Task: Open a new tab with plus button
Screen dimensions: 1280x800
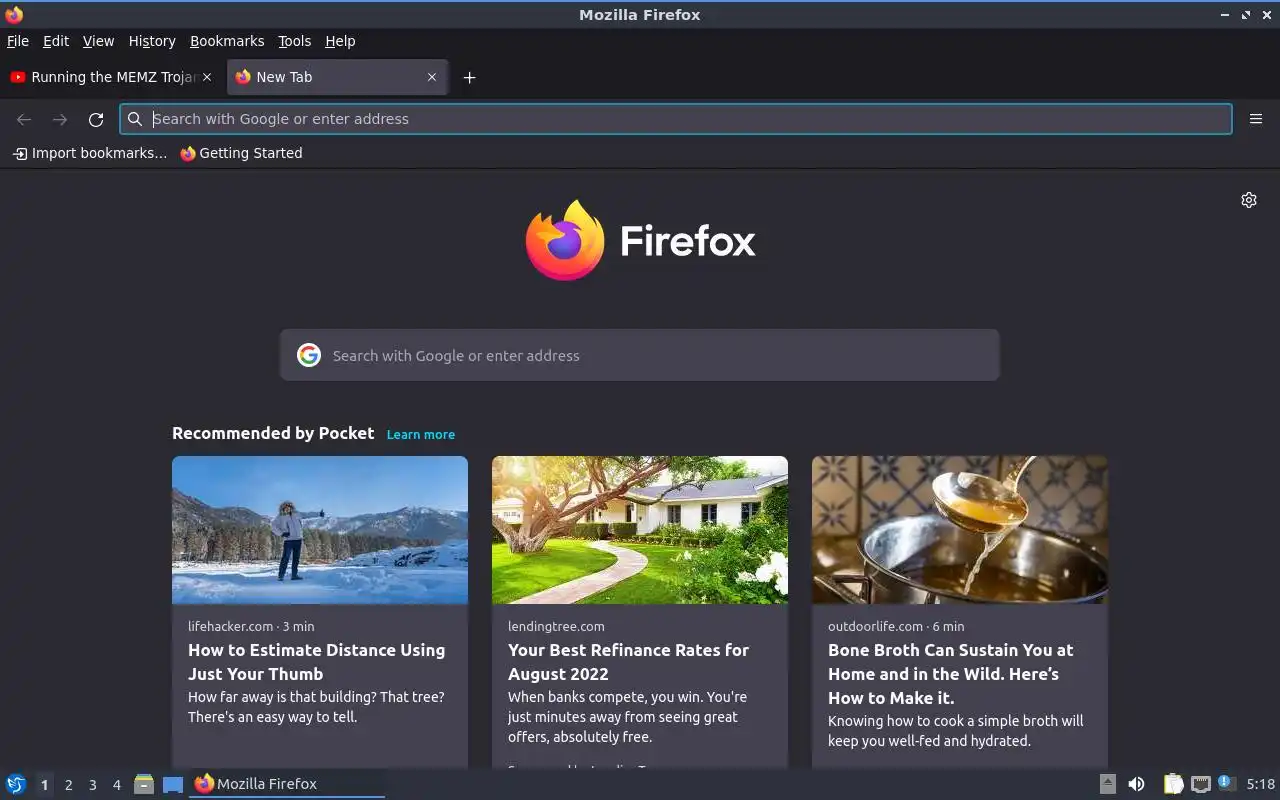Action: pos(469,77)
